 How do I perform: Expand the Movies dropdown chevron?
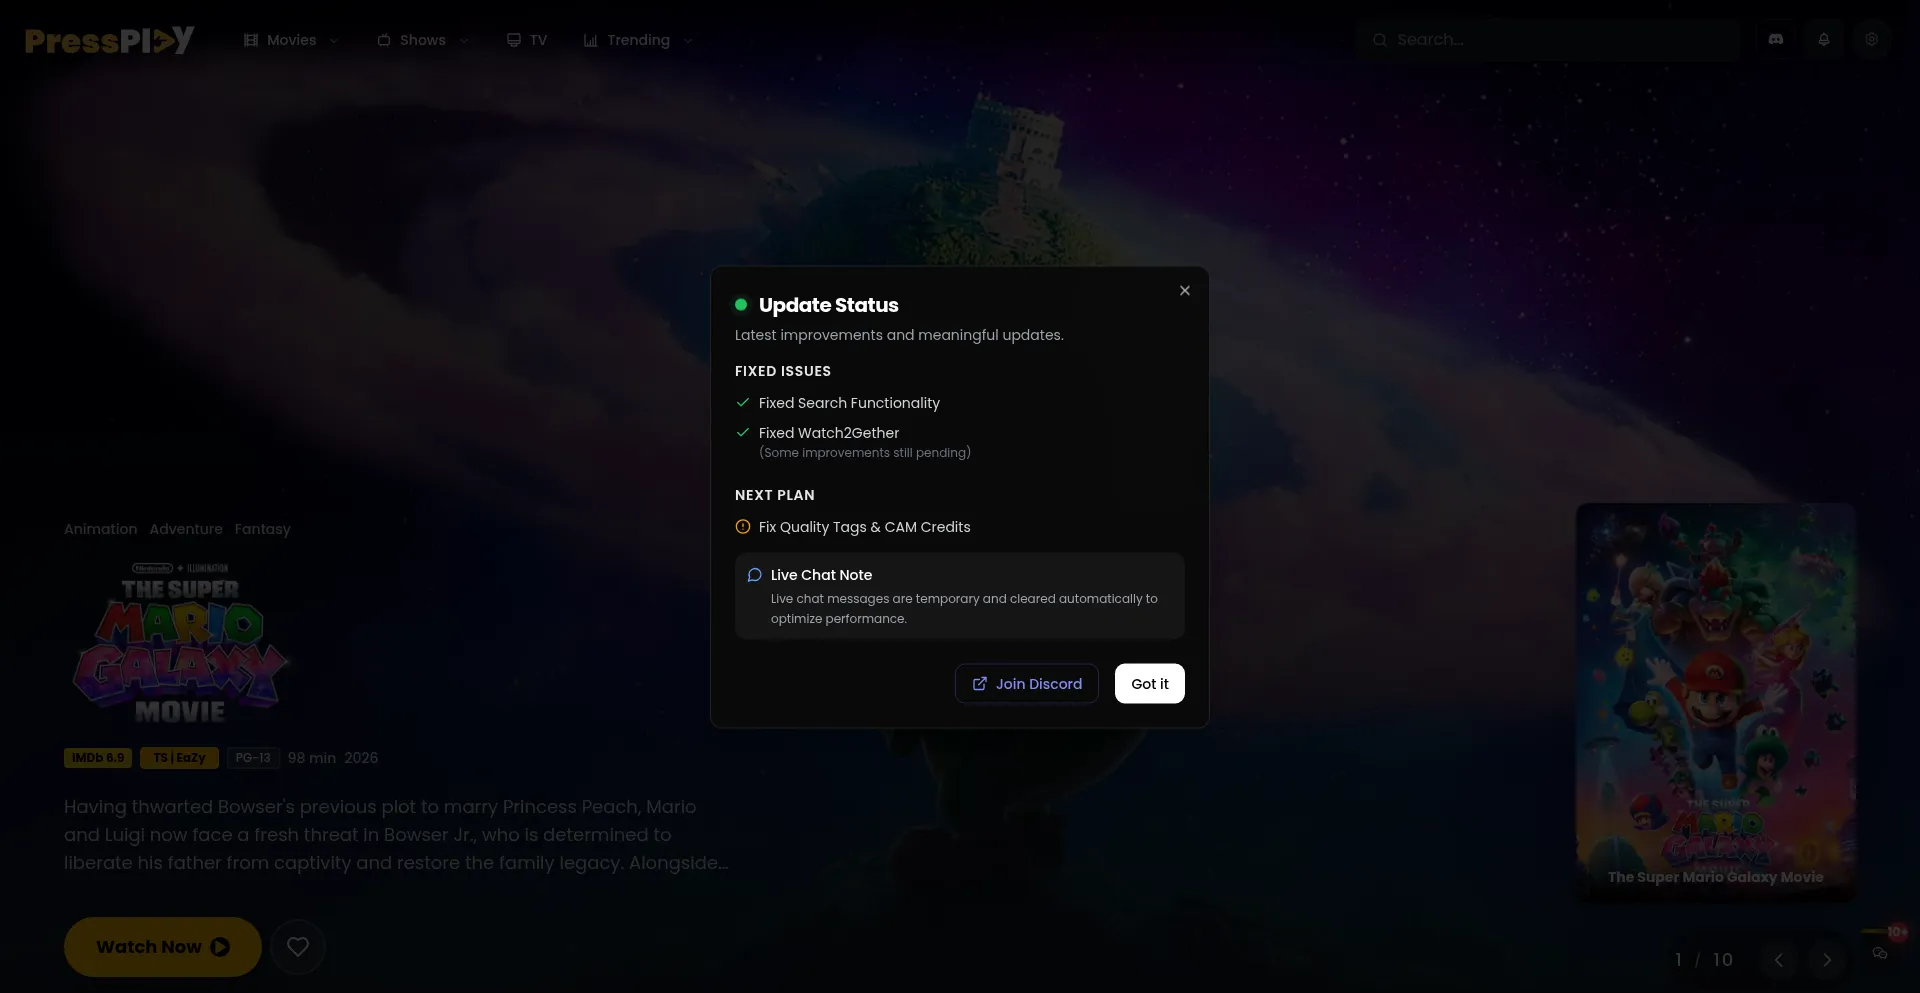[334, 41]
